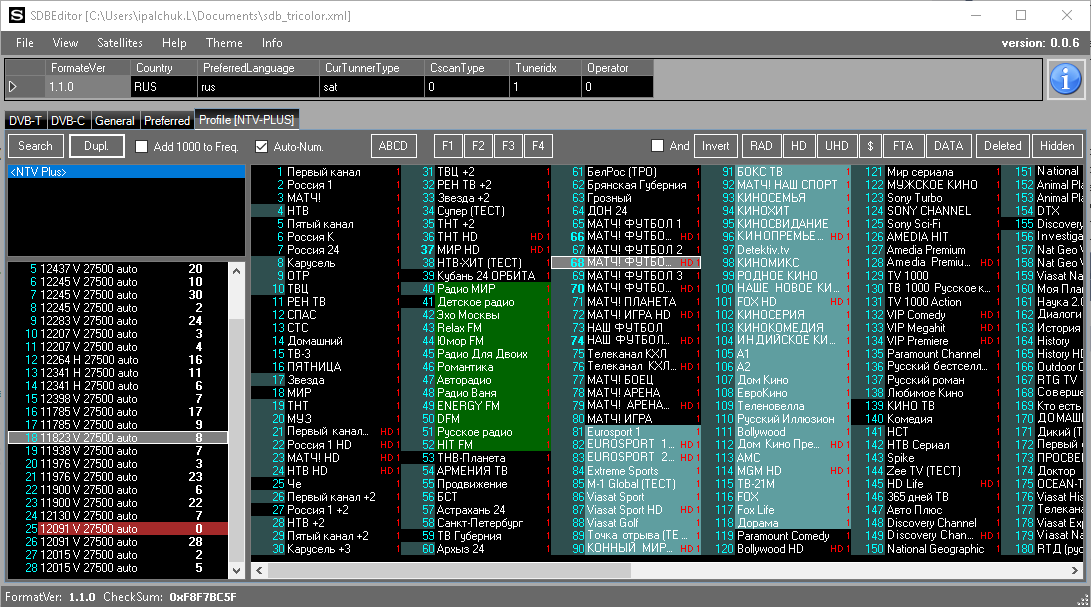The width and height of the screenshot is (1091, 607).
Task: Enable the Add 1000 to Freq. checkbox
Action: 140,147
